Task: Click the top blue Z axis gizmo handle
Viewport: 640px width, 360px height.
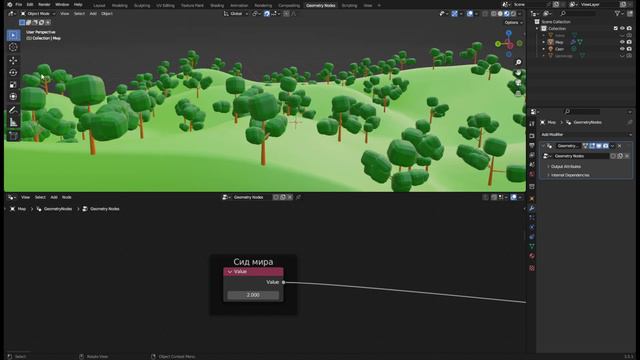Action: click(x=509, y=33)
